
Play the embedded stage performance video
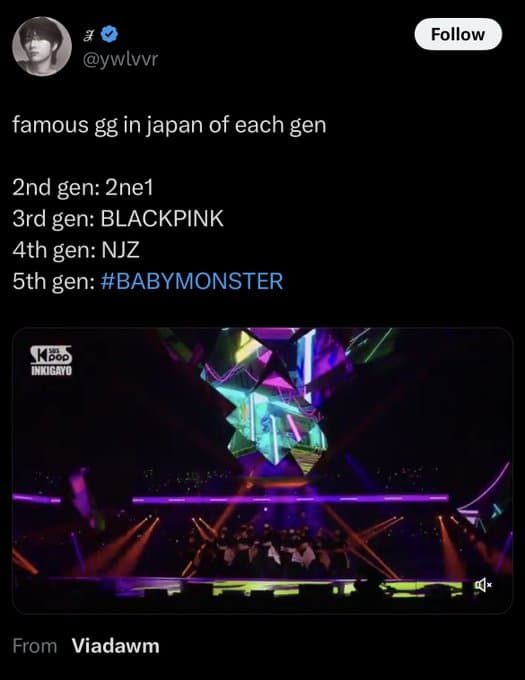[x=262, y=470]
